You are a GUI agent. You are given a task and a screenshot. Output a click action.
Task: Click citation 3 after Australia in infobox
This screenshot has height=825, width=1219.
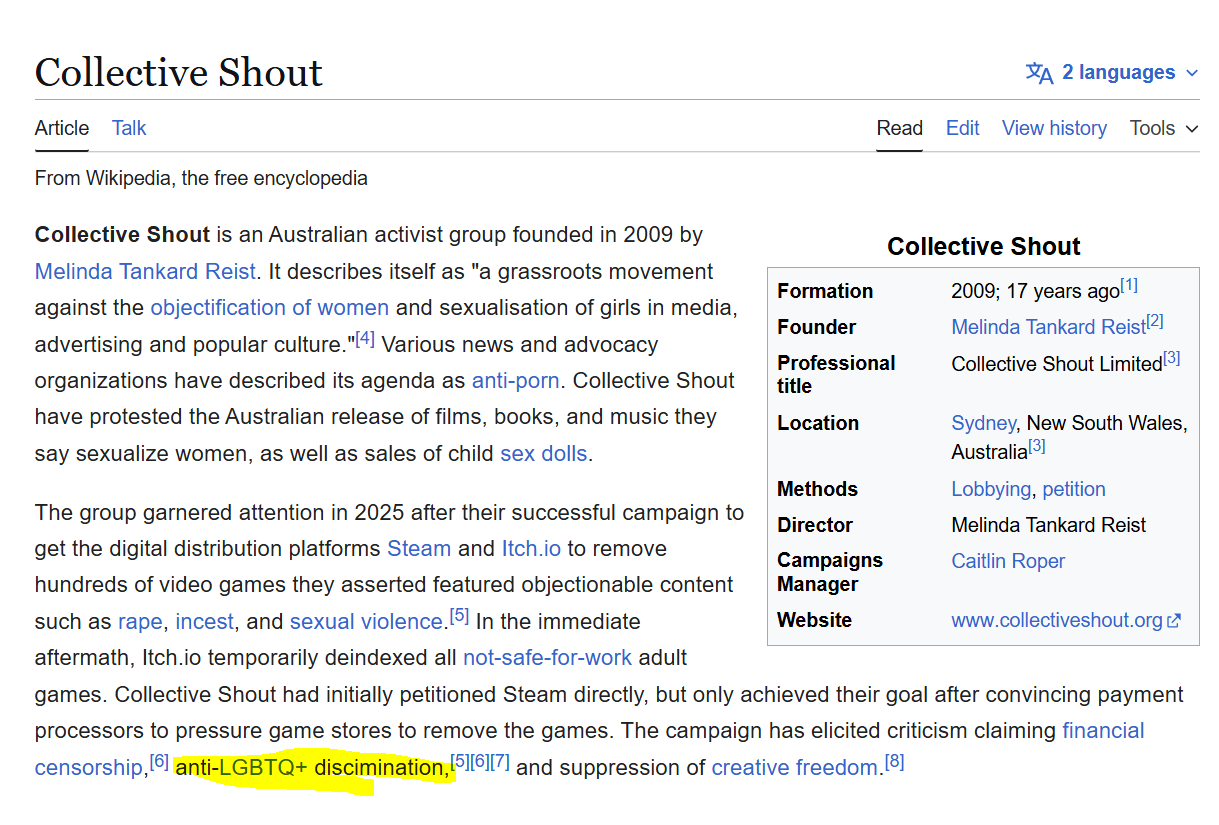click(x=1037, y=446)
